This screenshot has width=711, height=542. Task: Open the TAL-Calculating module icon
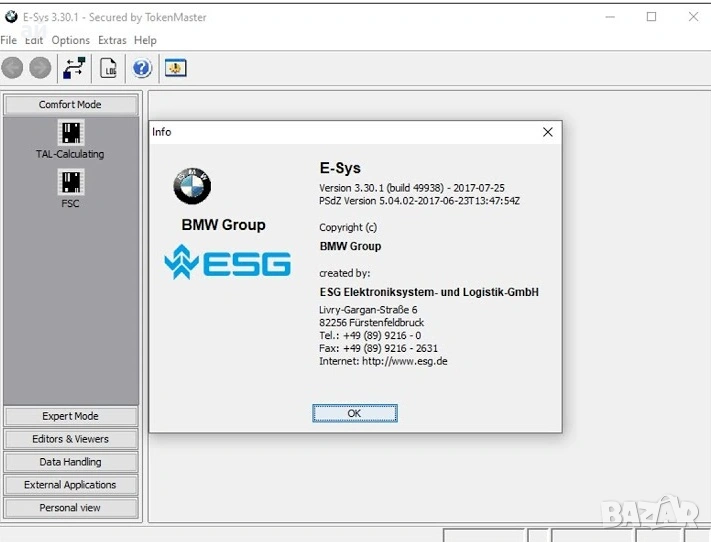pos(70,132)
